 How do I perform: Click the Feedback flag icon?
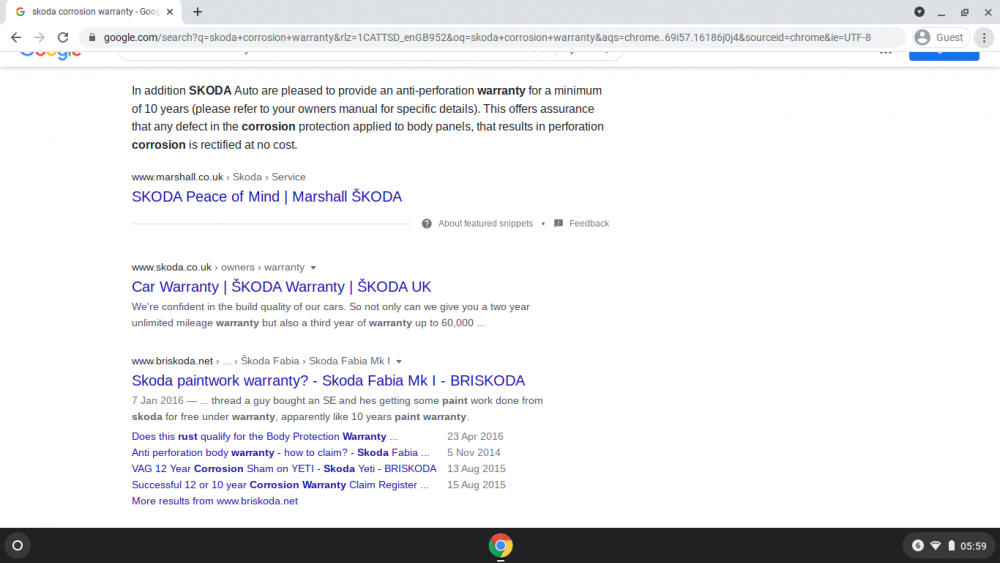pyautogui.click(x=559, y=223)
